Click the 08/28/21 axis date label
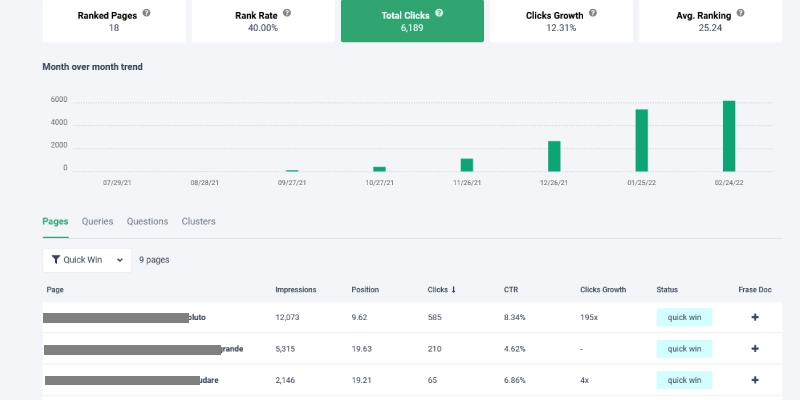This screenshot has width=800, height=400. click(x=205, y=183)
